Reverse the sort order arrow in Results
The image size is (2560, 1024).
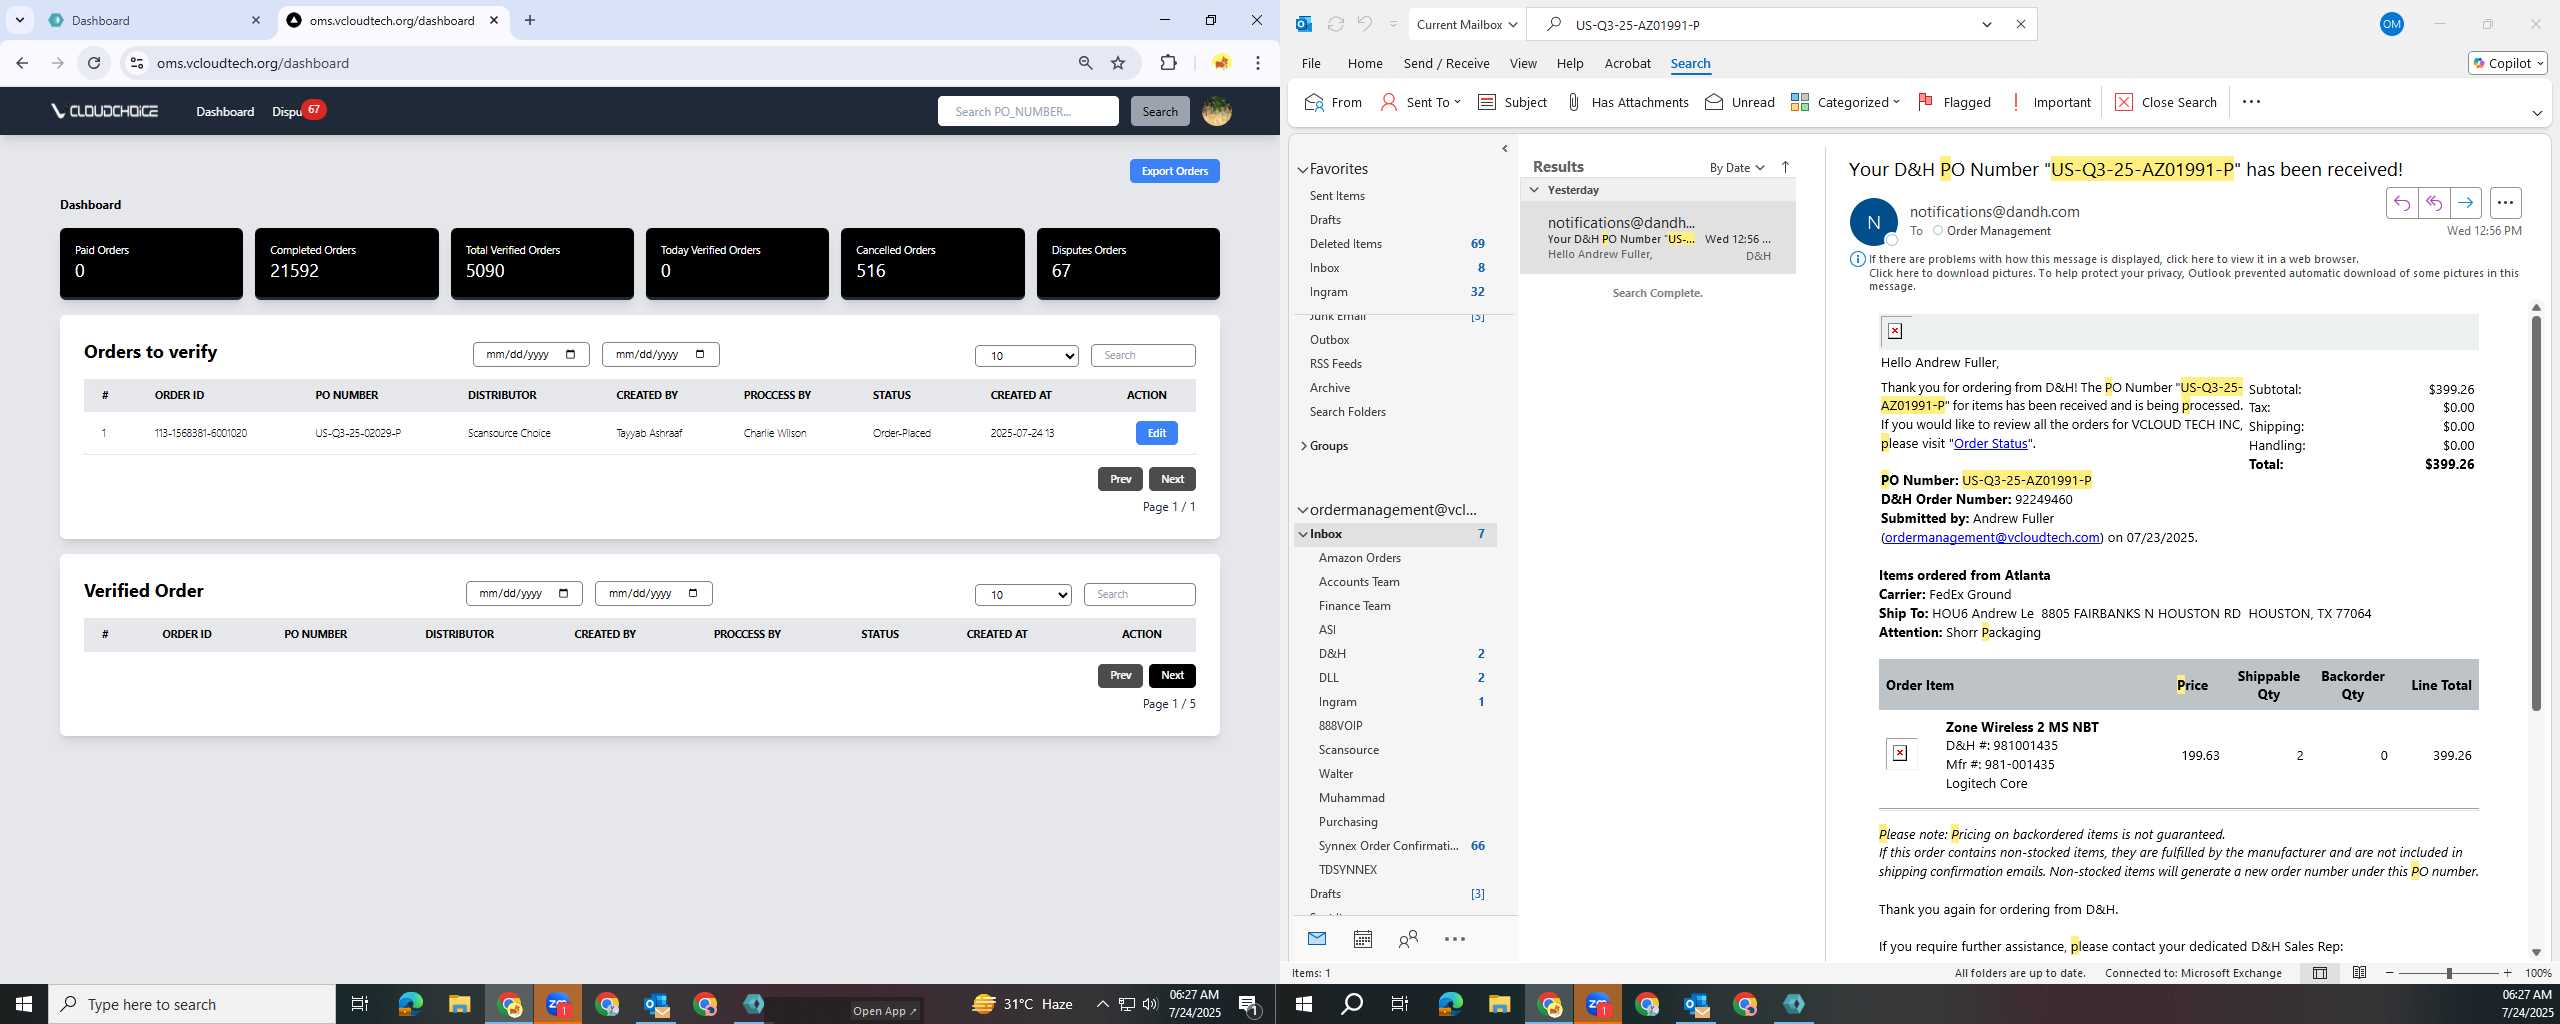tap(1785, 167)
